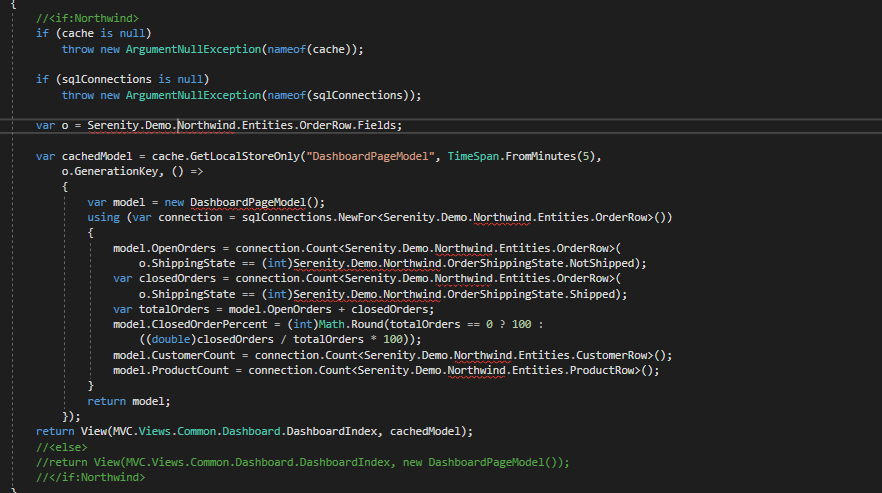This screenshot has width=882, height=493.
Task: Click 'model.ProductCount' assignment
Action: 171,370
